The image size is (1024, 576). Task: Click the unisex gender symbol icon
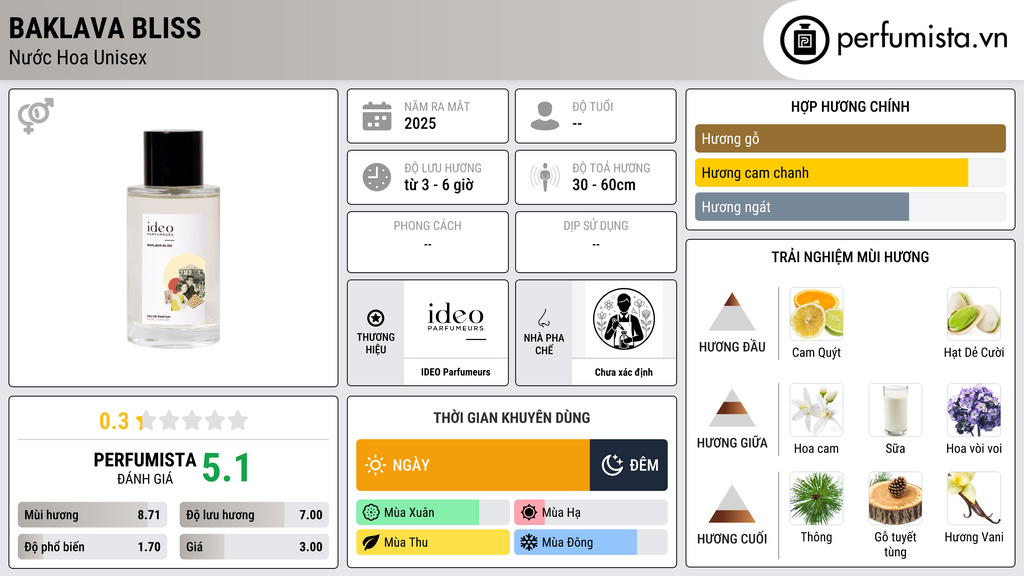[36, 116]
